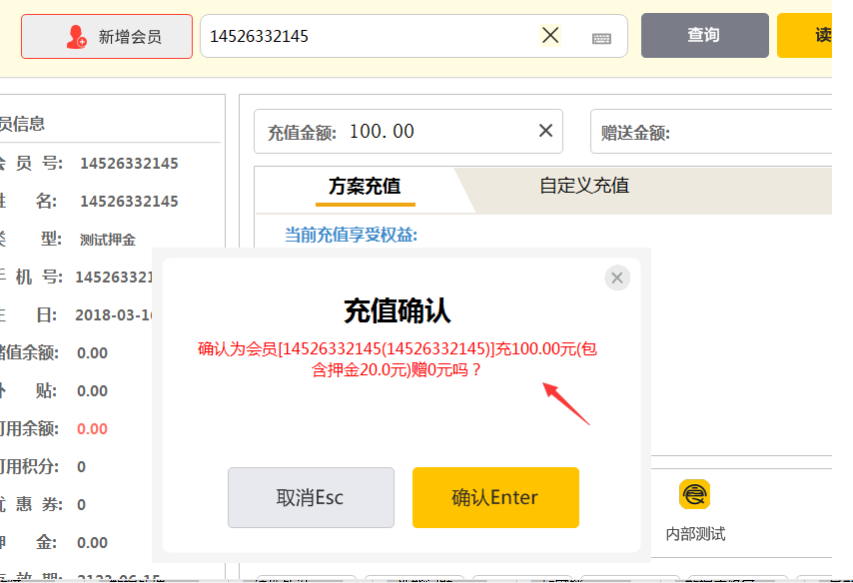The width and height of the screenshot is (853, 583).
Task: Clear the 充值金额 field with X
Action: 546,131
